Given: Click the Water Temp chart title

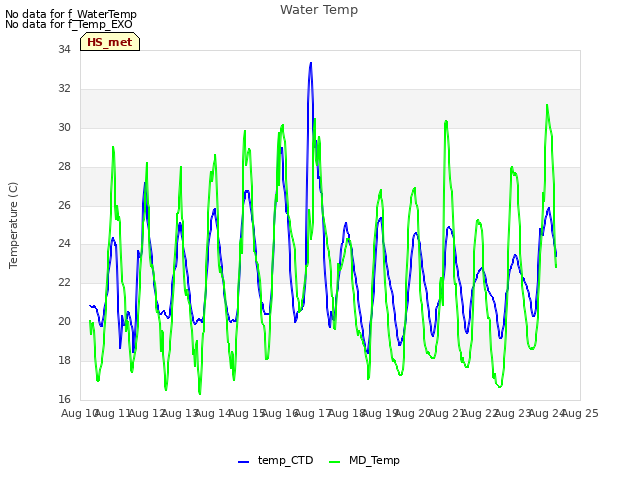Looking at the screenshot, I should point(319,10).
